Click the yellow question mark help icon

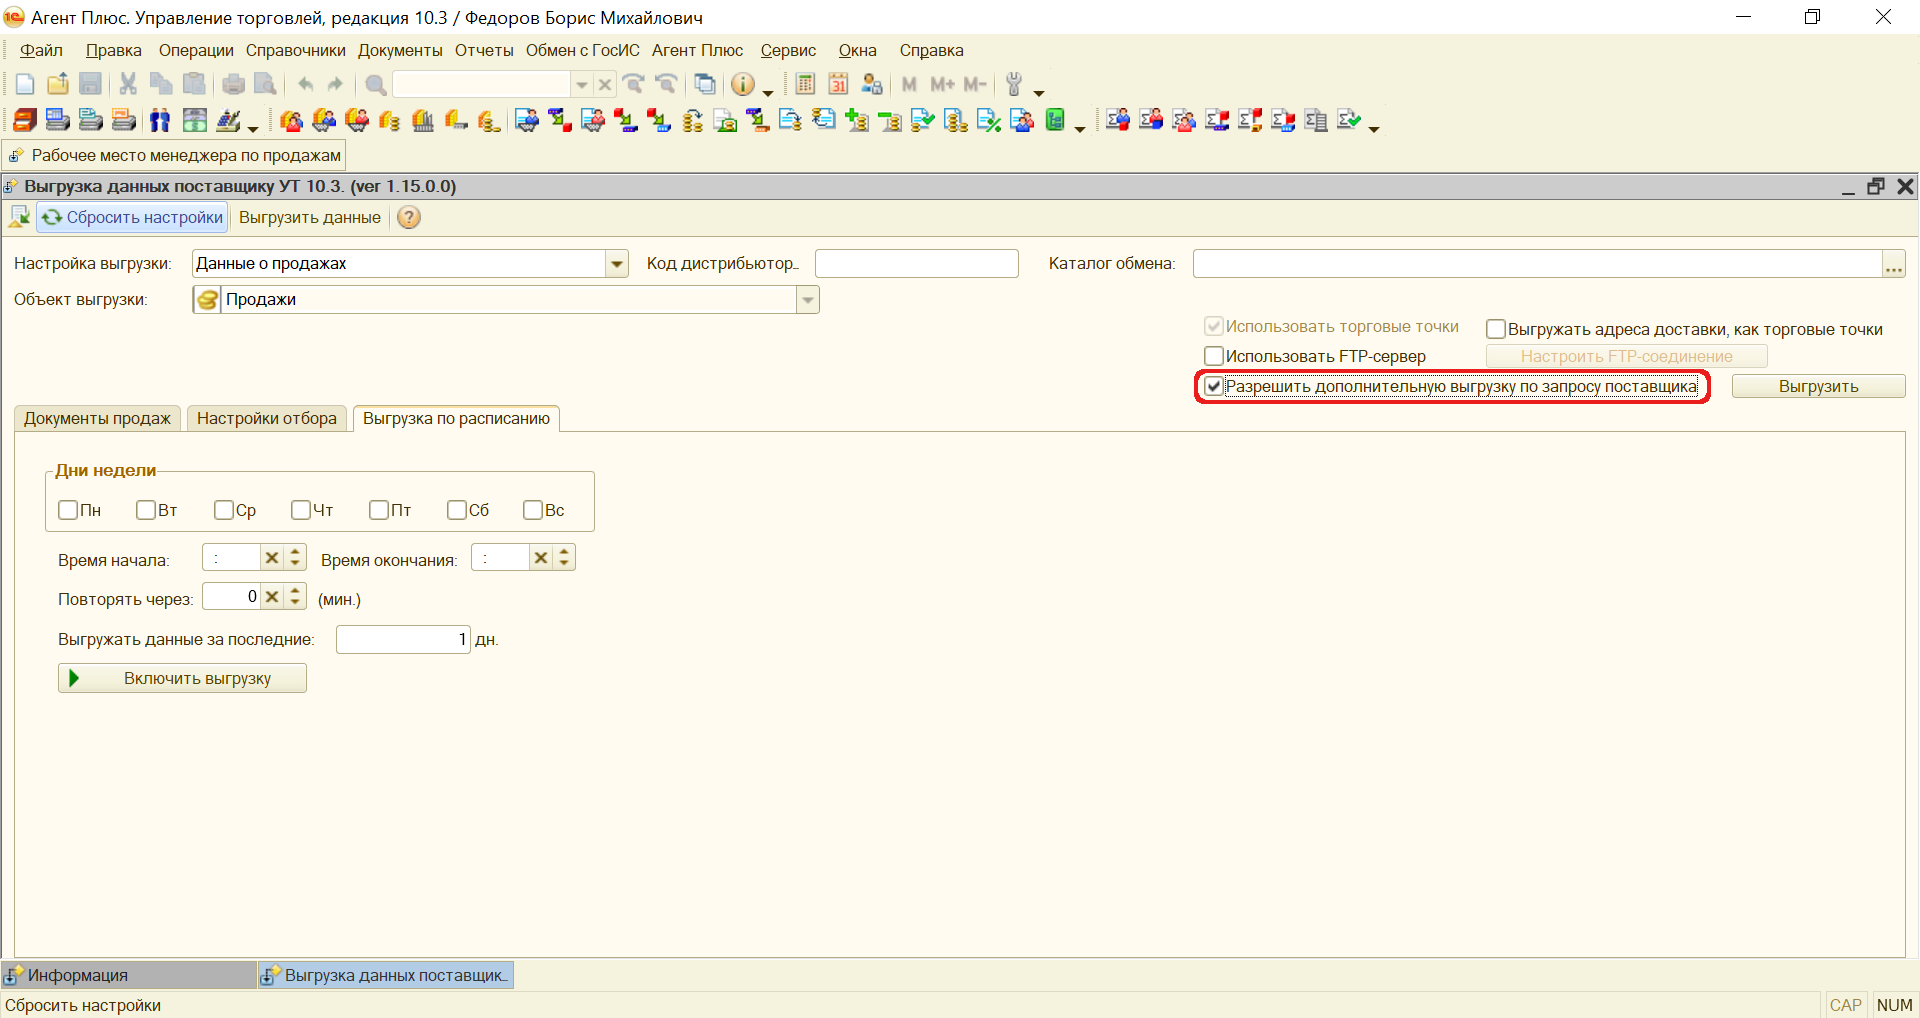tap(409, 217)
